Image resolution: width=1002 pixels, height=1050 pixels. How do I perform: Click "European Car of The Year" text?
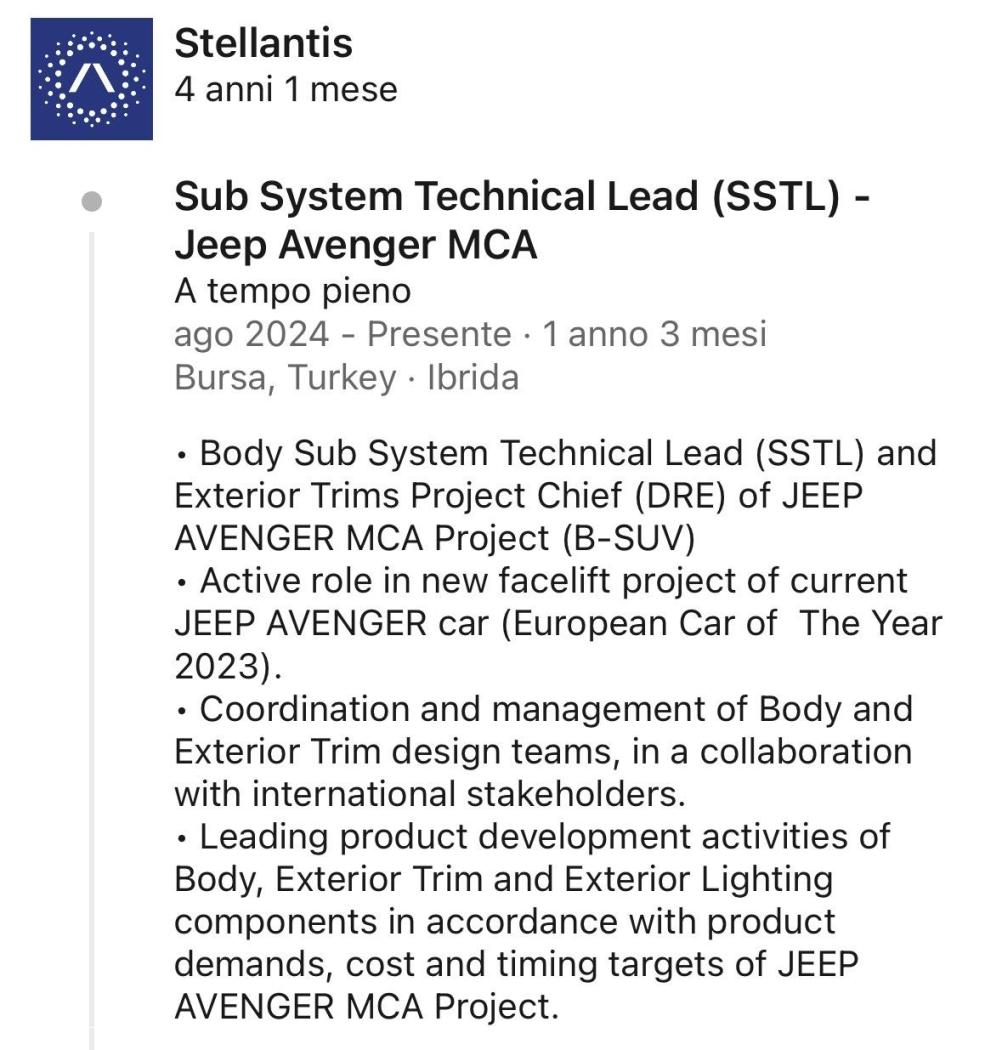(720, 622)
